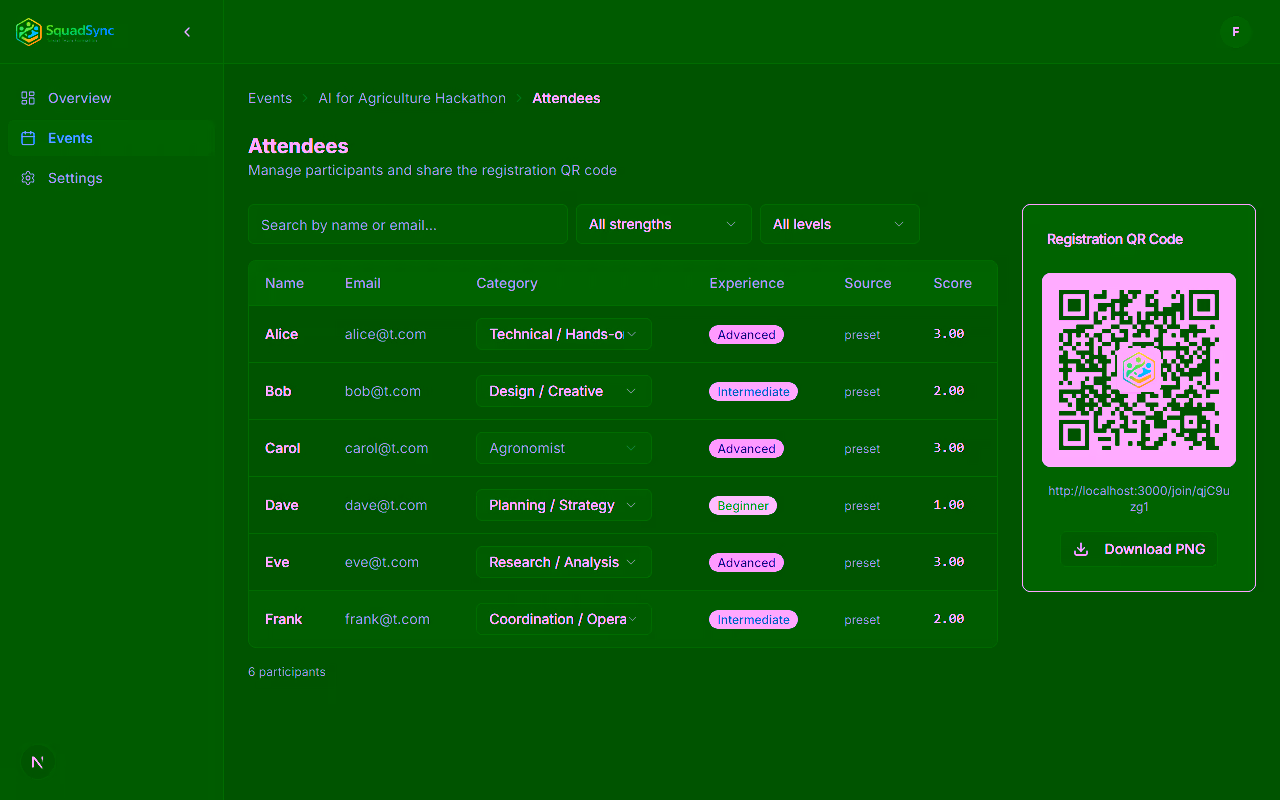Open the user avatar F menu
1280x800 pixels.
[1236, 32]
